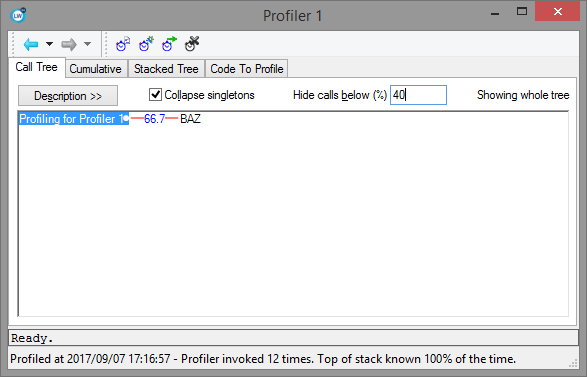Click the Showing whole tree label
The image size is (587, 377).
523,95
